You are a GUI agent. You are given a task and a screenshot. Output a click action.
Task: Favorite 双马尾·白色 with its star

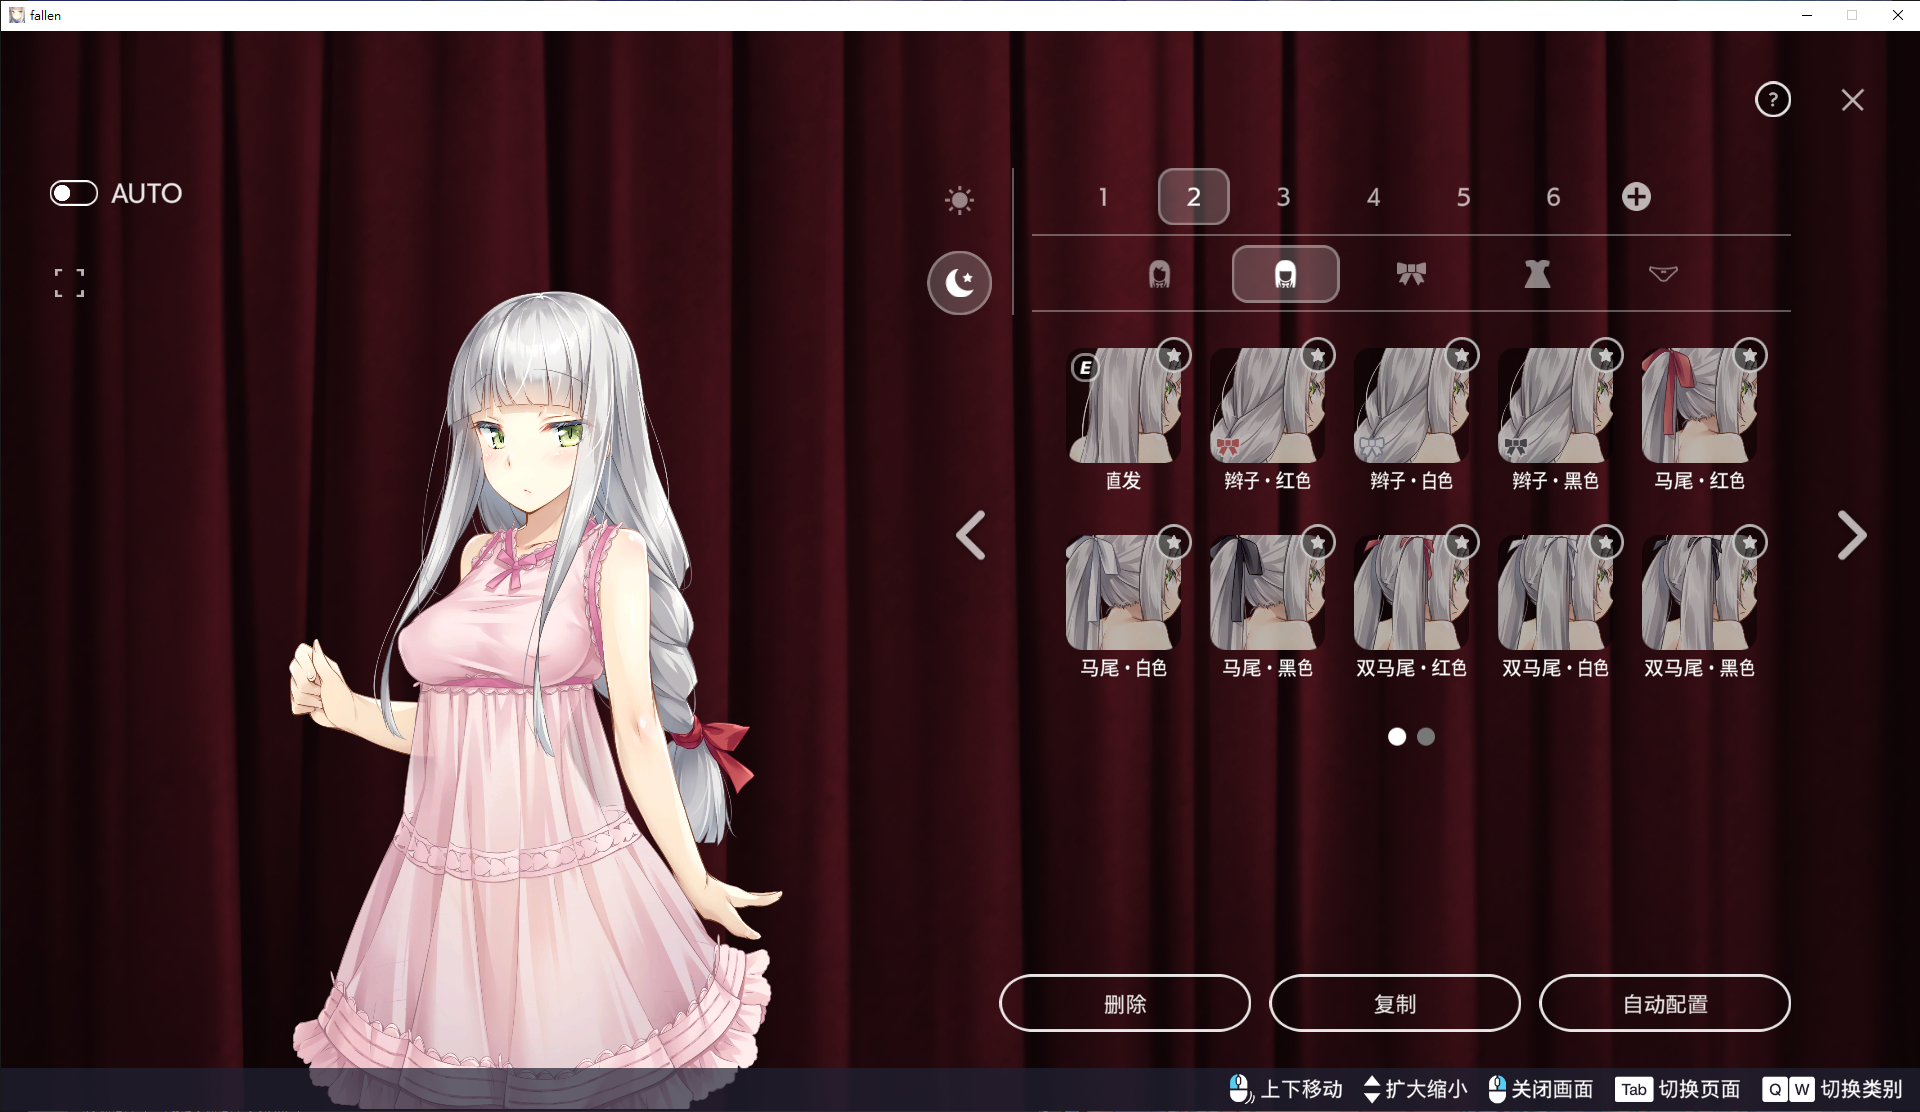point(1606,542)
